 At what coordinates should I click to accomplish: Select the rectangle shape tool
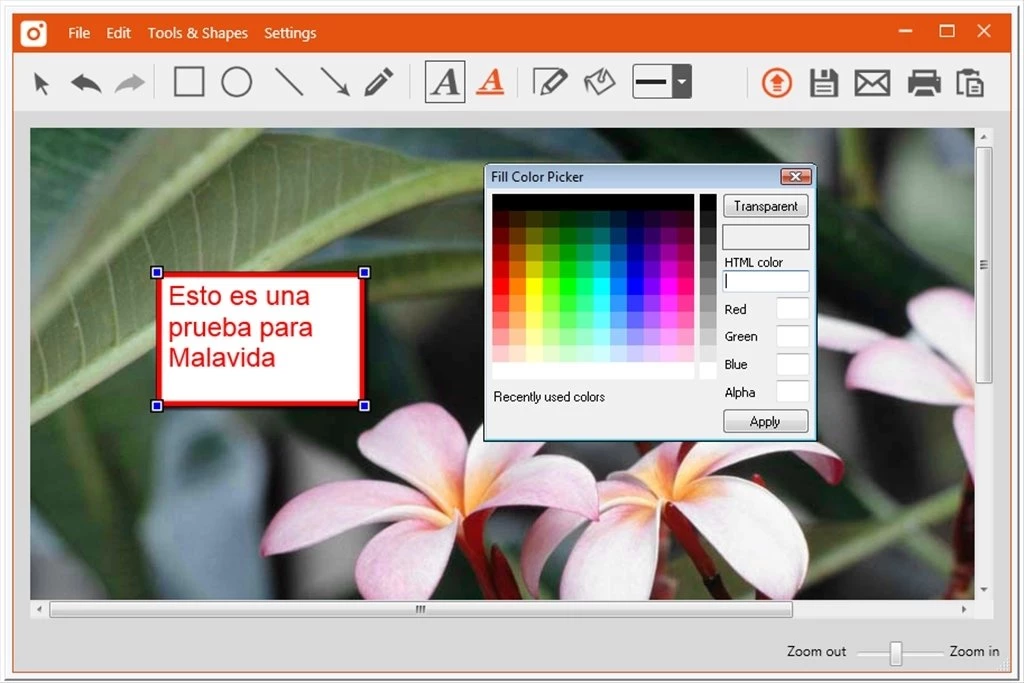189,82
